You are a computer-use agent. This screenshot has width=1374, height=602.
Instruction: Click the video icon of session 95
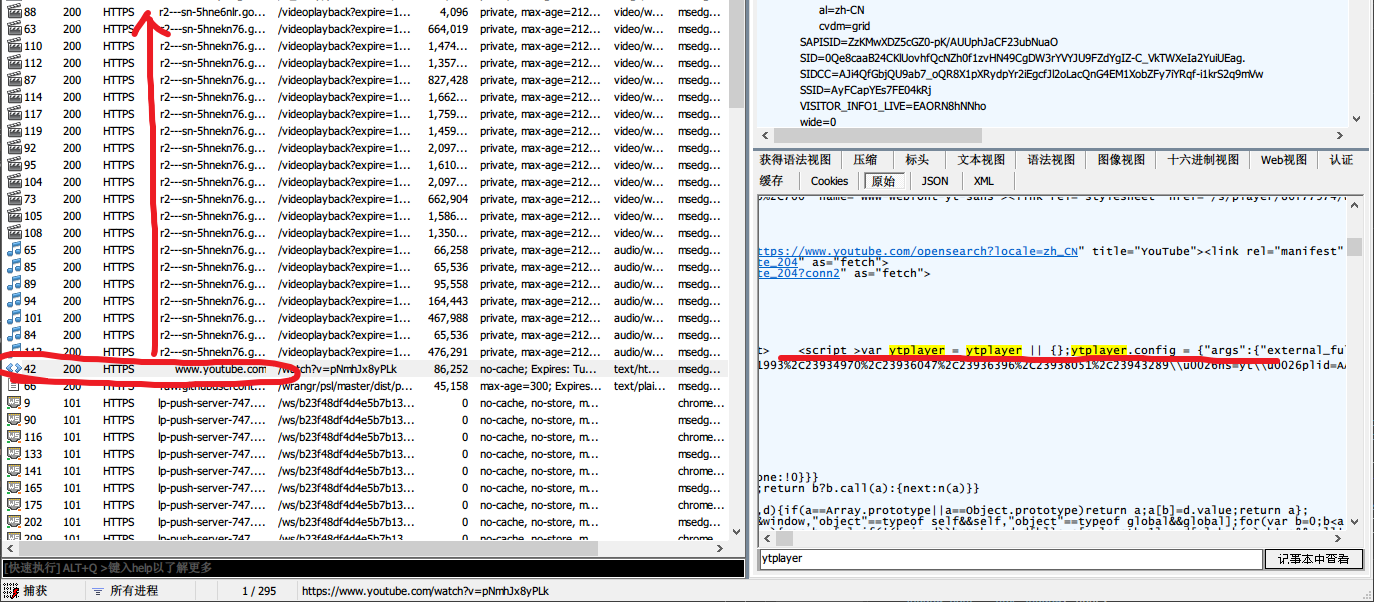(14, 165)
